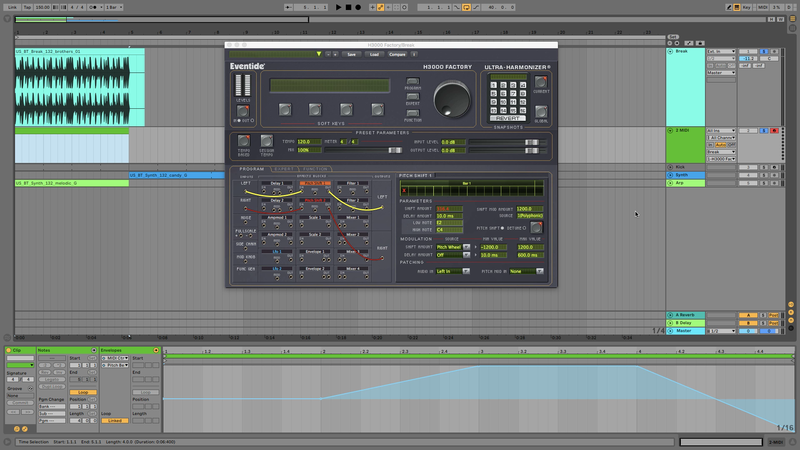Arm the transport Record button
Image resolution: width=800 pixels, height=450 pixels.
coord(358,7)
